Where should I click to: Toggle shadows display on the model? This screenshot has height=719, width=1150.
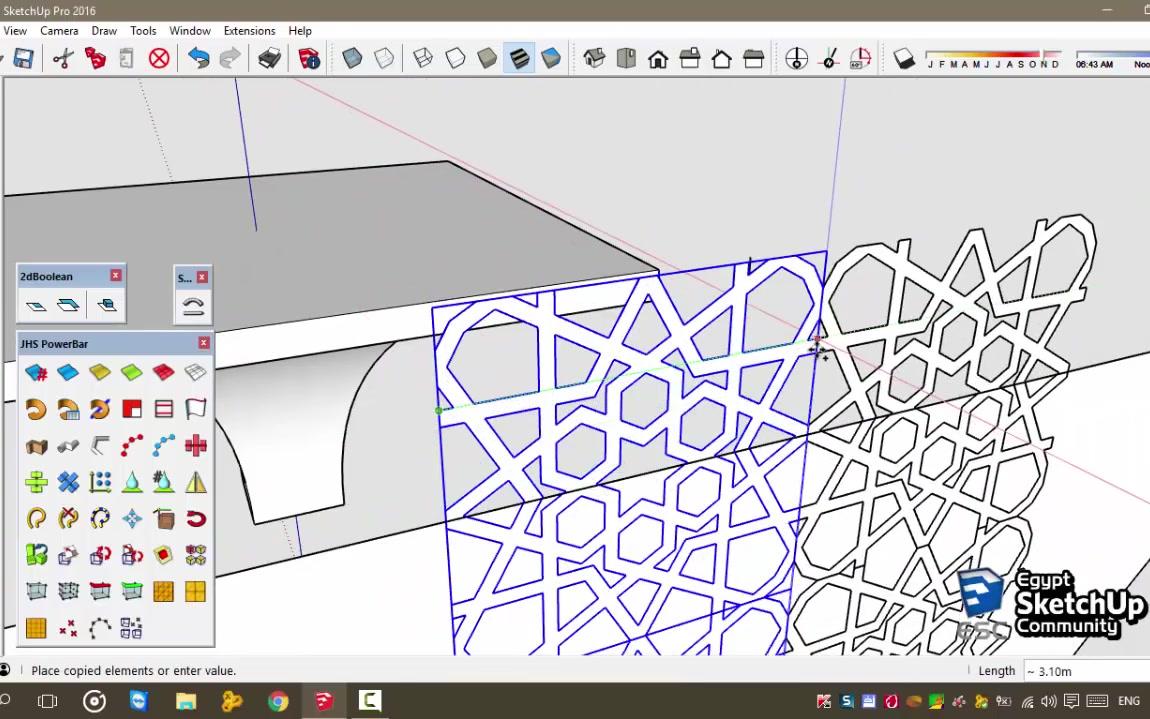point(905,59)
